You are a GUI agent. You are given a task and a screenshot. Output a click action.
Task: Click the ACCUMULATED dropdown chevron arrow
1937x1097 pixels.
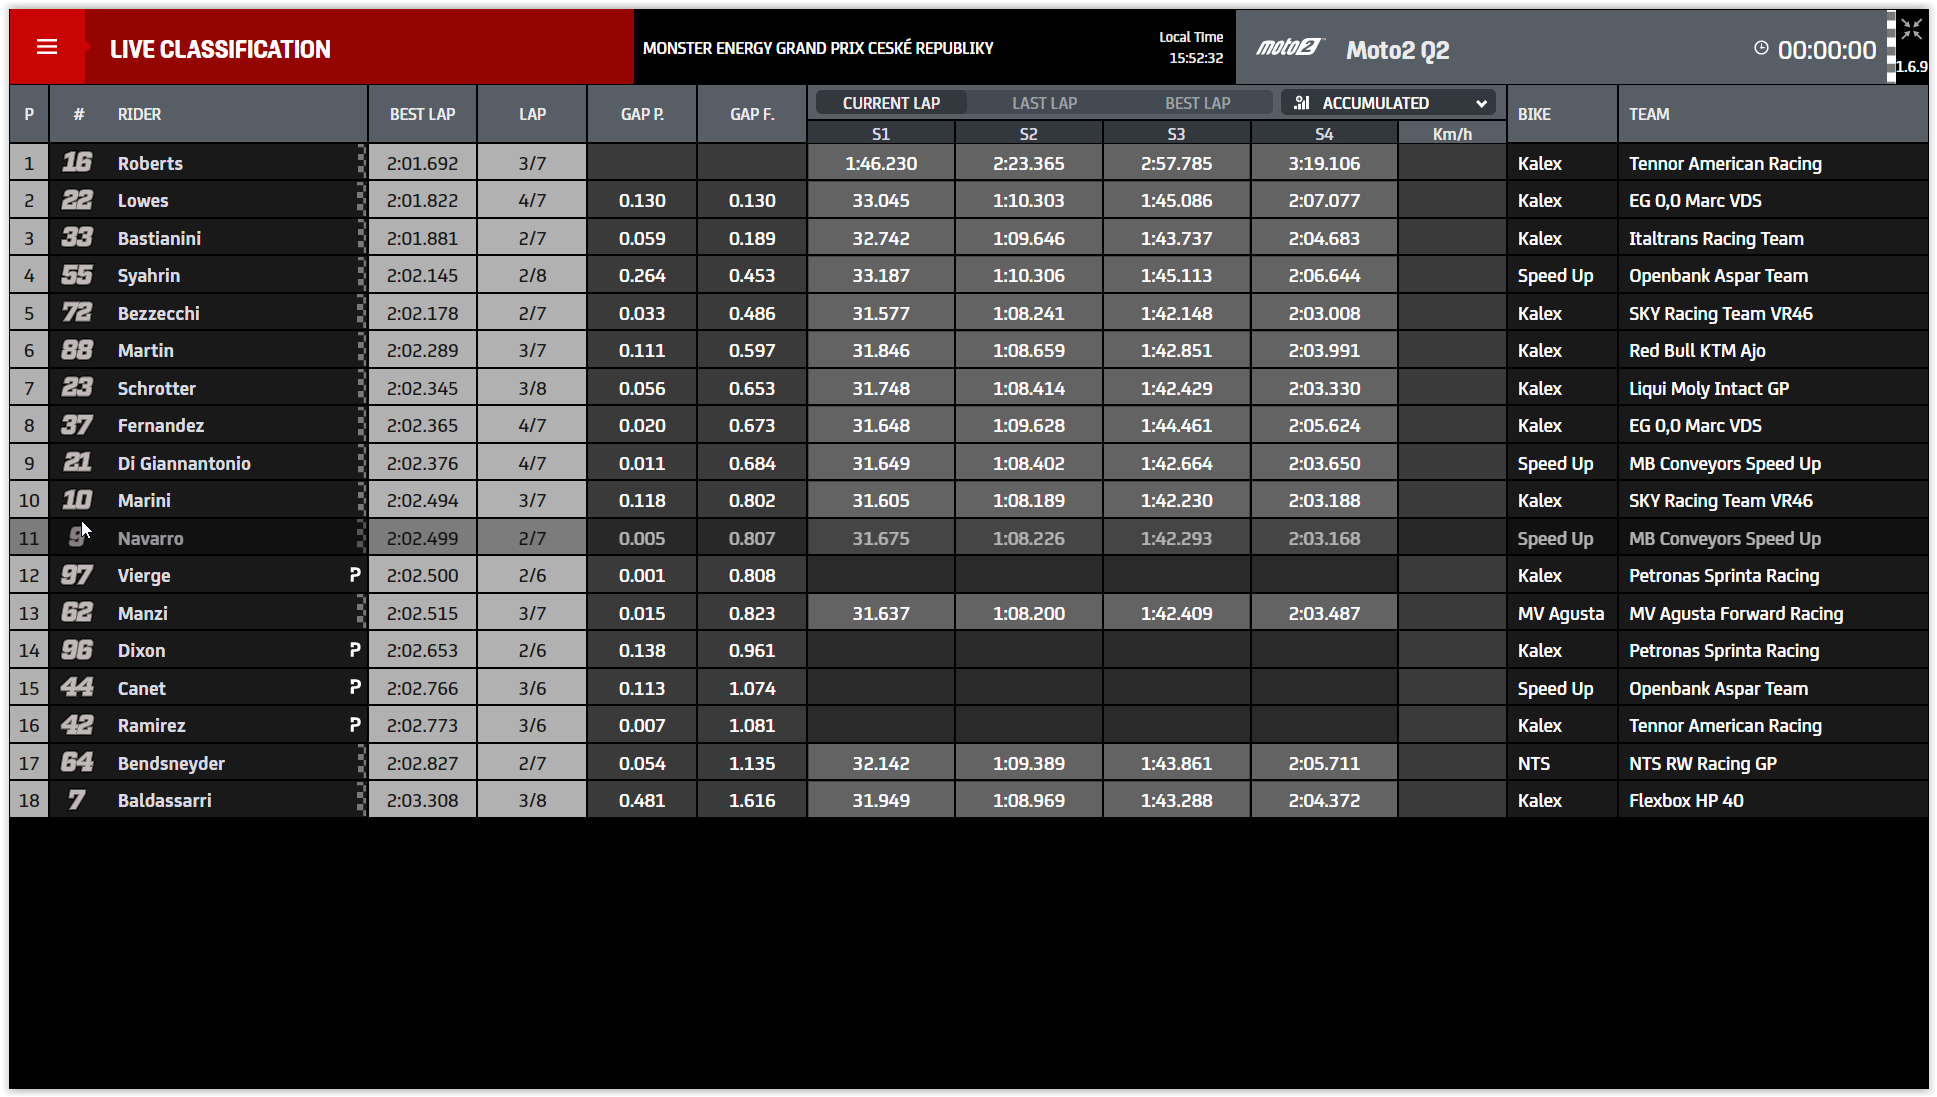click(1481, 103)
